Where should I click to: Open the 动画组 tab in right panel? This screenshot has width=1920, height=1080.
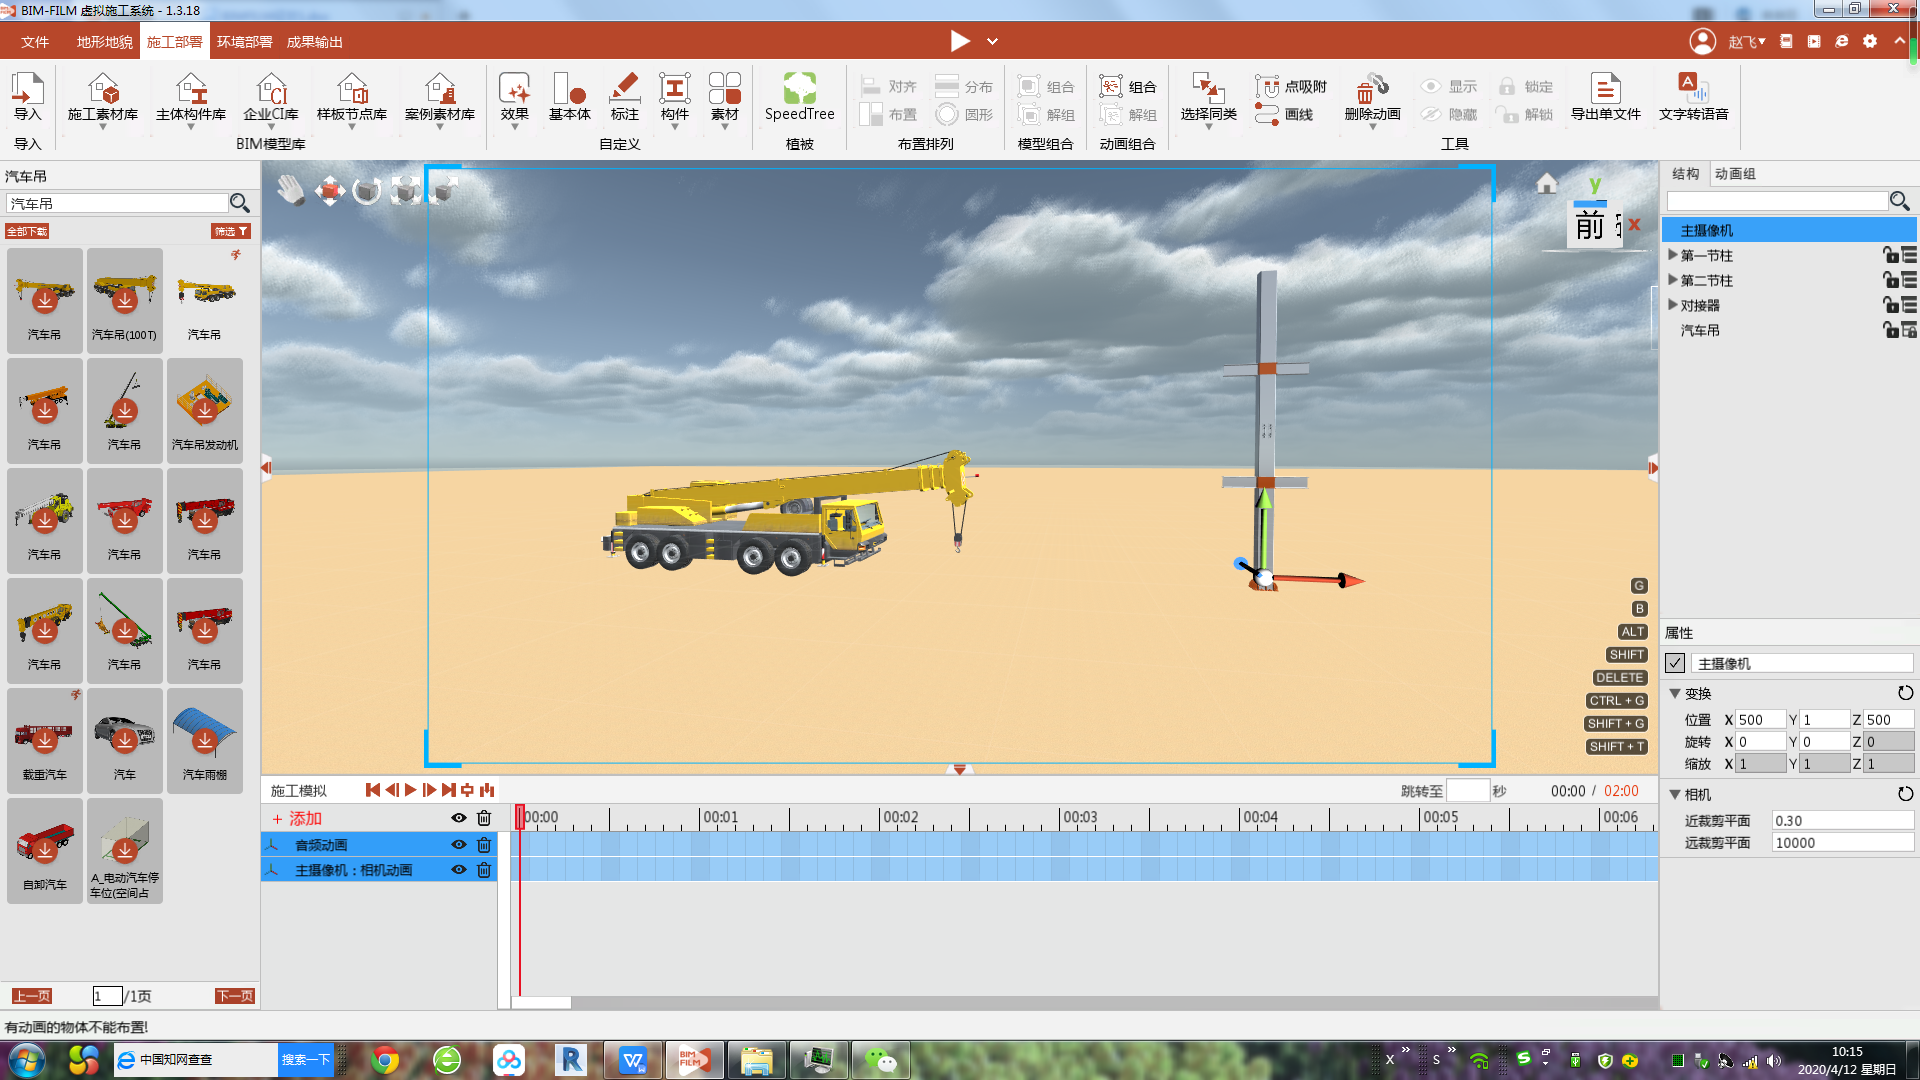coord(1736,173)
